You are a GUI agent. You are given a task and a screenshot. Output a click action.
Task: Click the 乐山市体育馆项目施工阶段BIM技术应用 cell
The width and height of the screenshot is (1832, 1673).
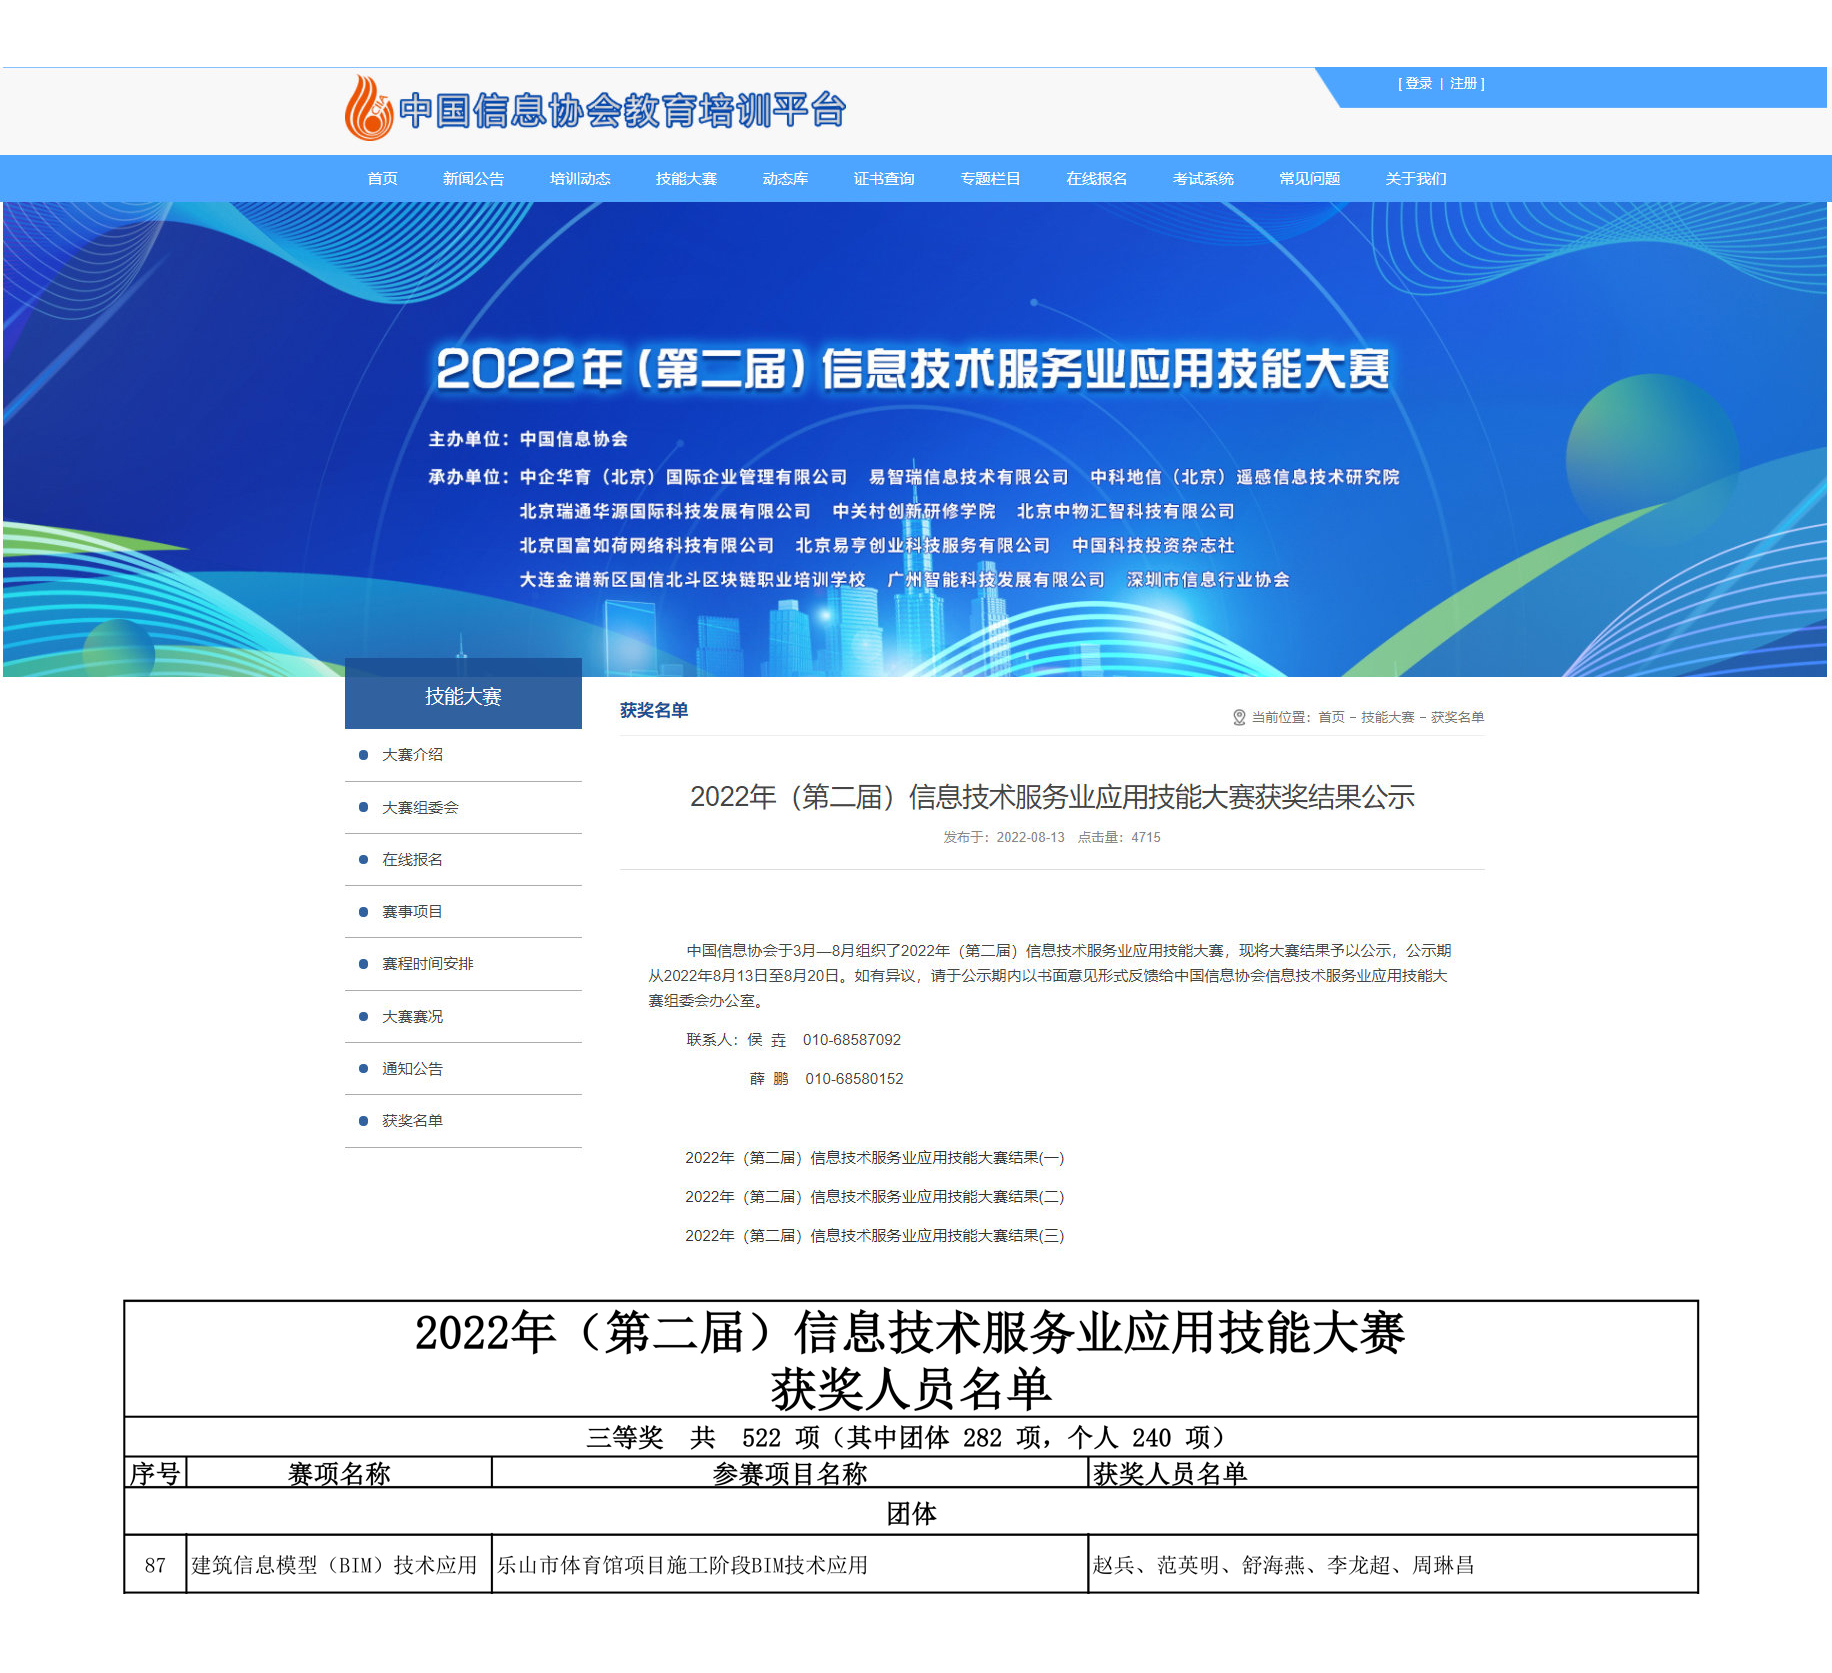[790, 1565]
